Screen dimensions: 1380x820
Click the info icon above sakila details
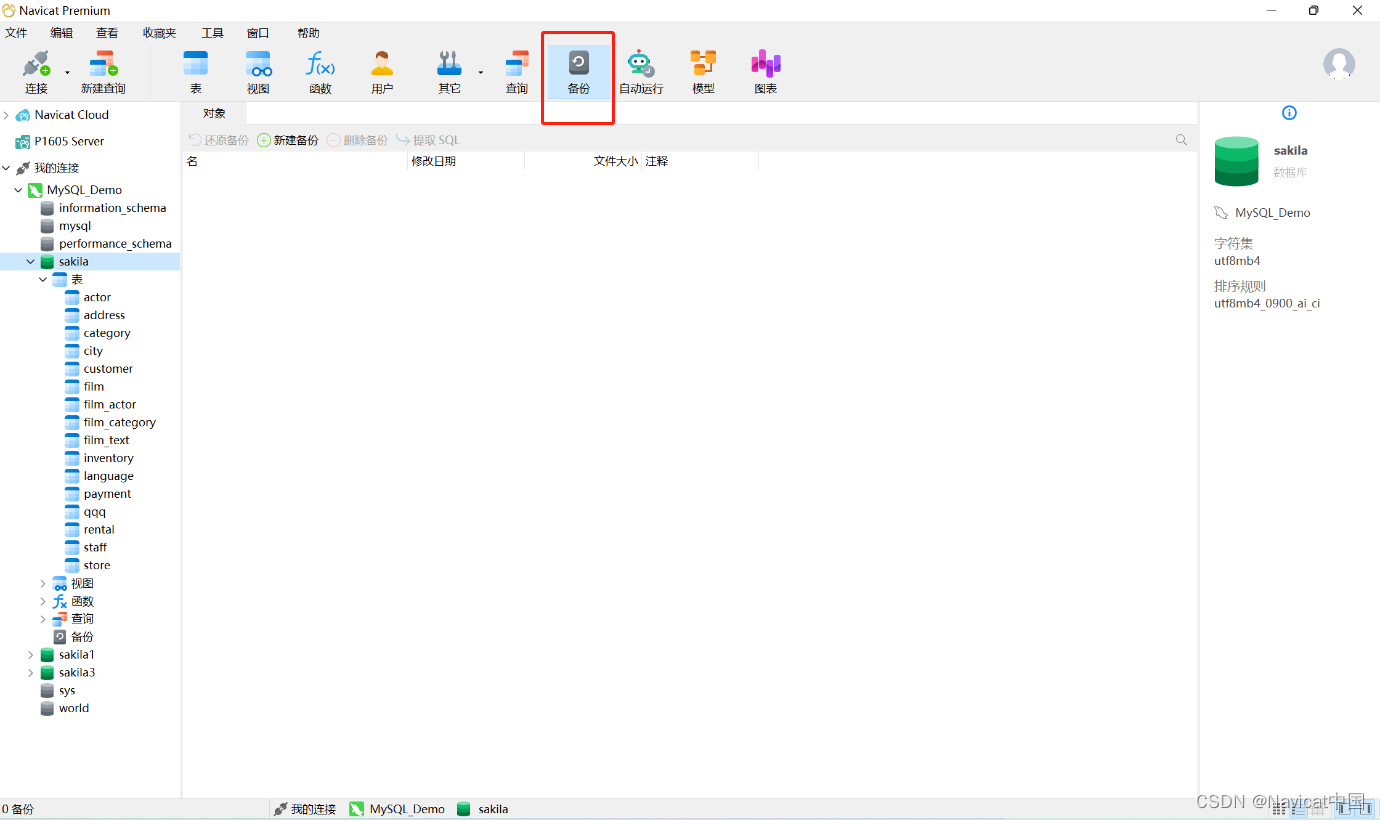1289,113
